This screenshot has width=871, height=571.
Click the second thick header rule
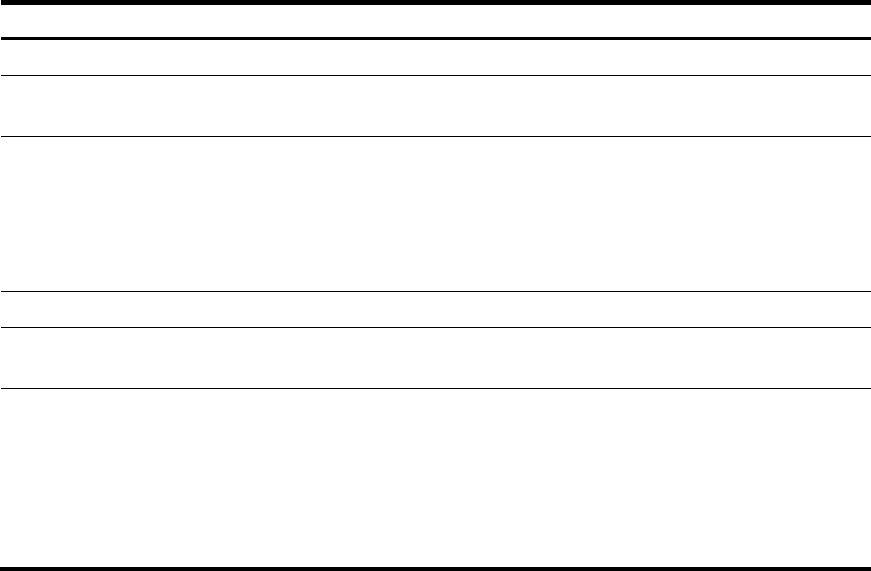pos(436,38)
